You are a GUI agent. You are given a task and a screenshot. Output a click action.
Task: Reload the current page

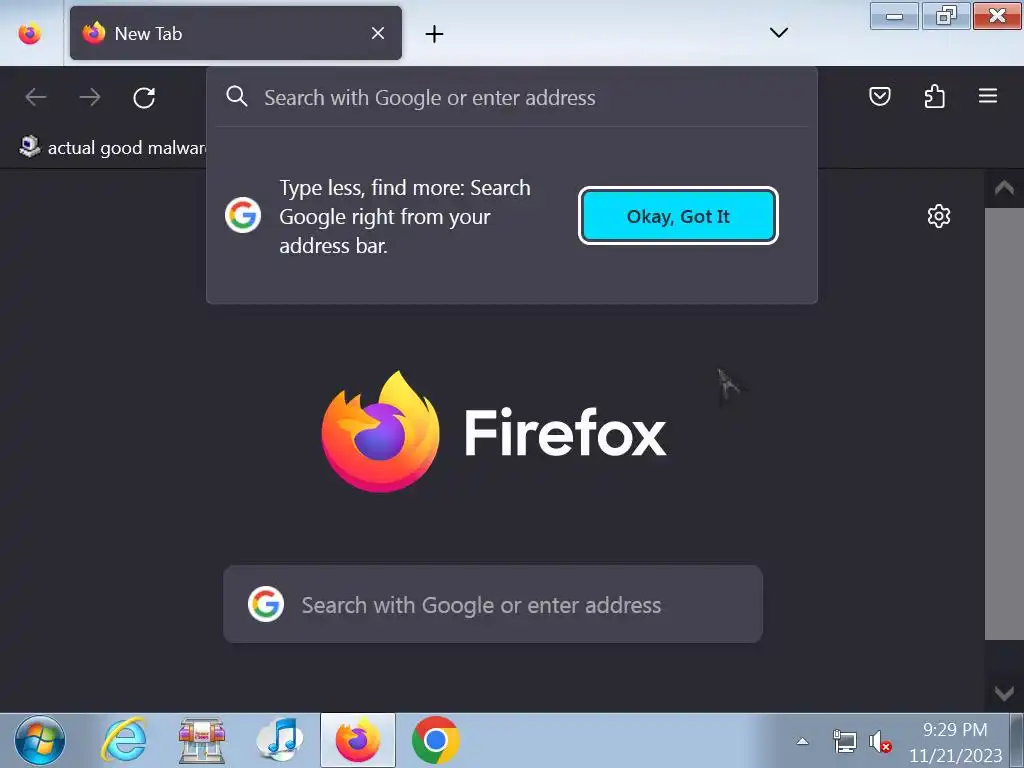pyautogui.click(x=144, y=98)
